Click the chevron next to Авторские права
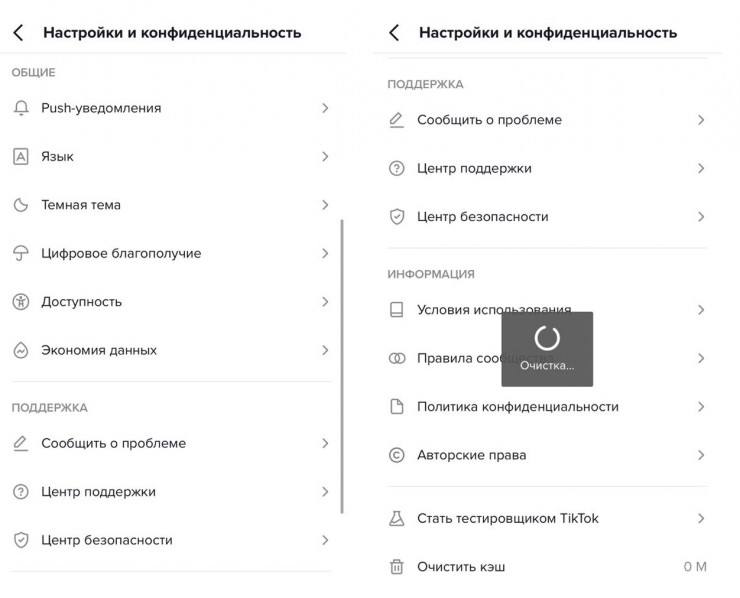740x598 pixels. [x=701, y=455]
